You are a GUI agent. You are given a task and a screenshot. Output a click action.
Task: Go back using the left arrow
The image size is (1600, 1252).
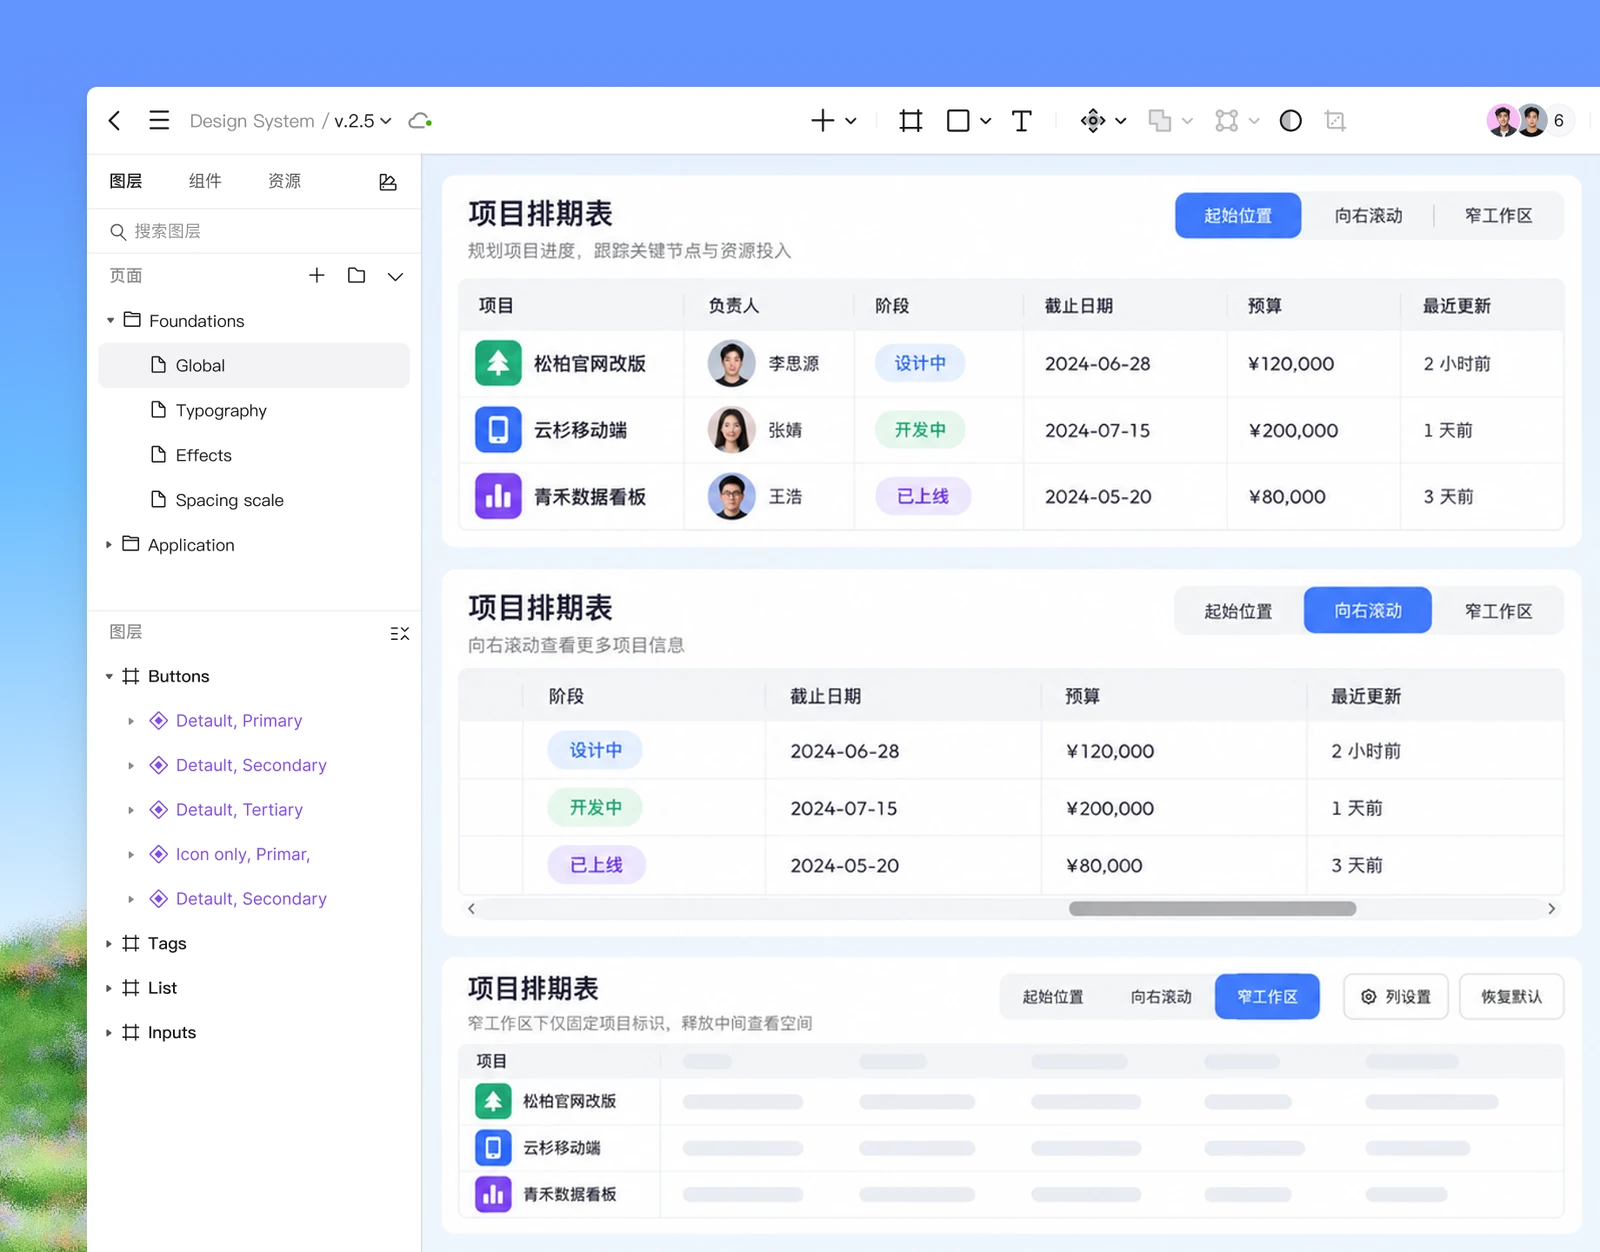(x=114, y=121)
